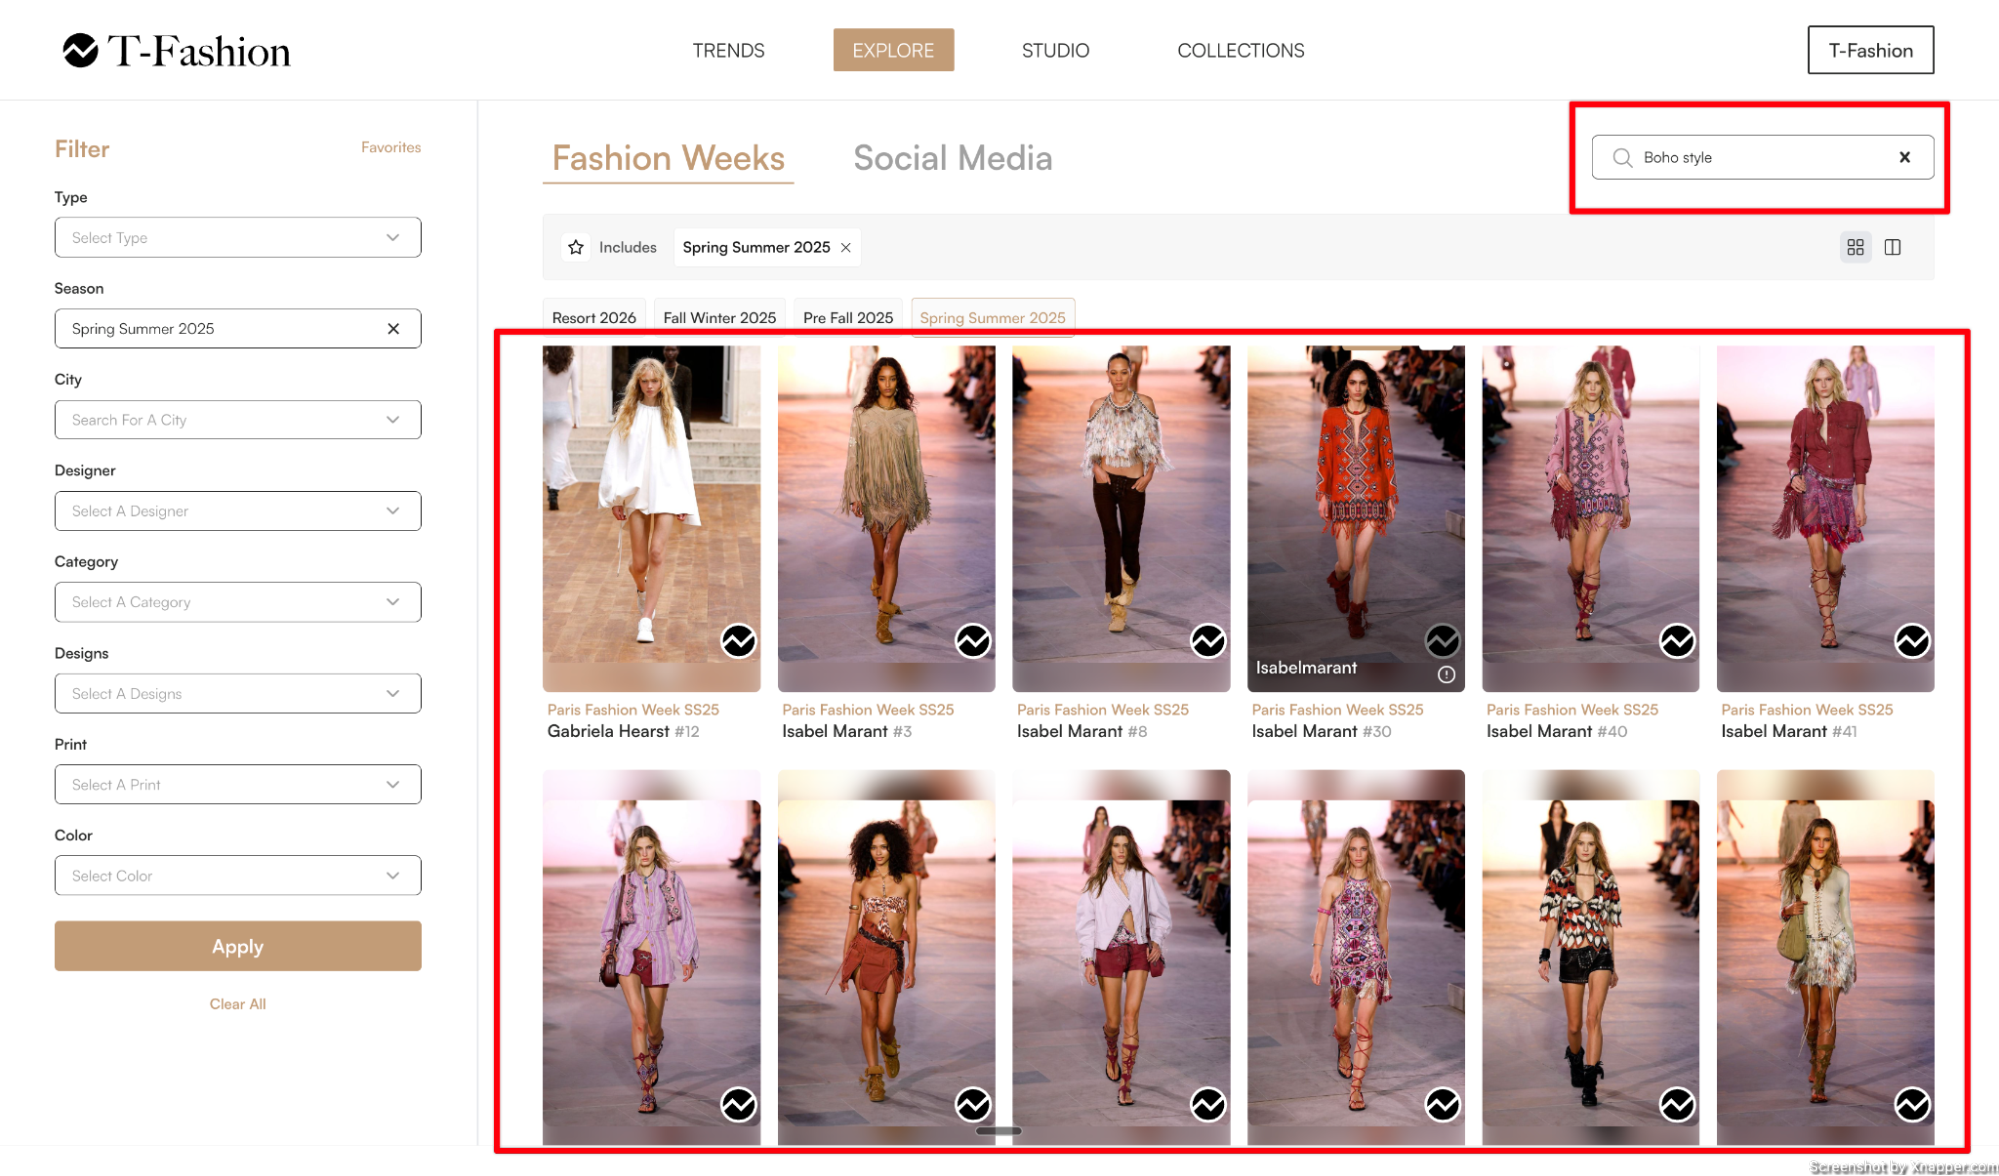Image resolution: width=1999 pixels, height=1176 pixels.
Task: Click the search magnifier icon
Action: (x=1622, y=157)
